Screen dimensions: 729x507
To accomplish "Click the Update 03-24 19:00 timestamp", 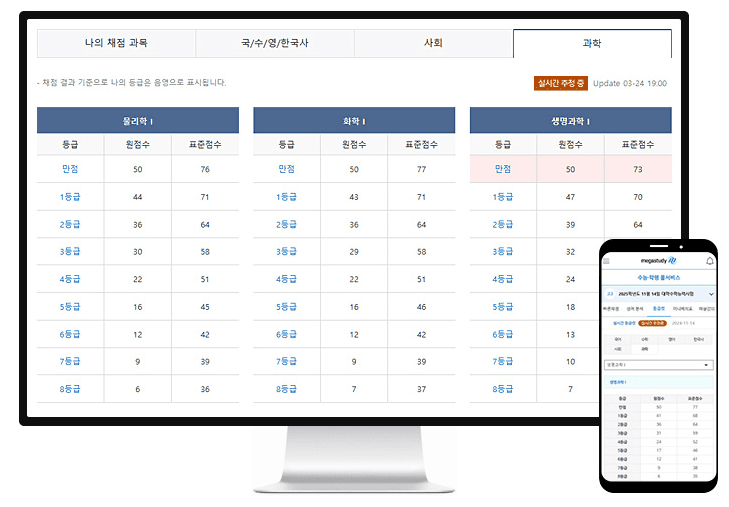I will click(x=630, y=83).
